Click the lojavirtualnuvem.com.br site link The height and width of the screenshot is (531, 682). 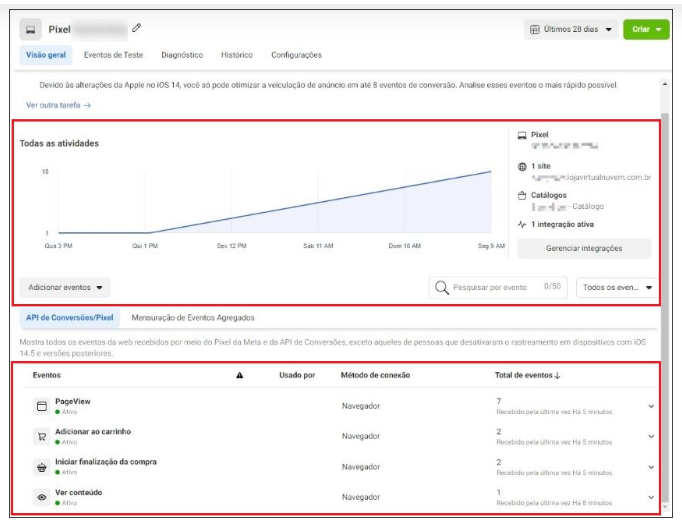click(x=592, y=177)
